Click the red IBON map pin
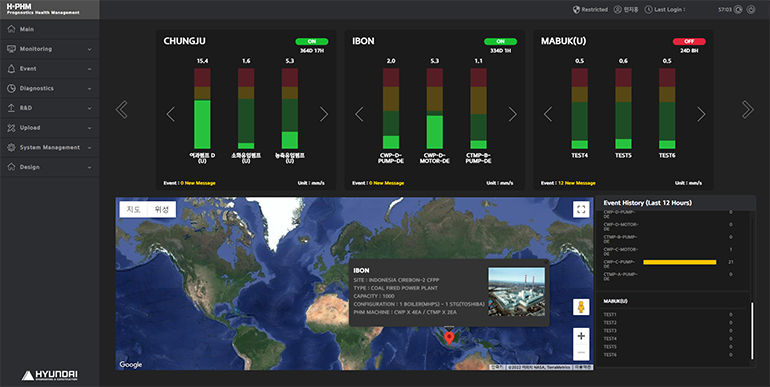Image resolution: width=770 pixels, height=387 pixels. (449, 338)
